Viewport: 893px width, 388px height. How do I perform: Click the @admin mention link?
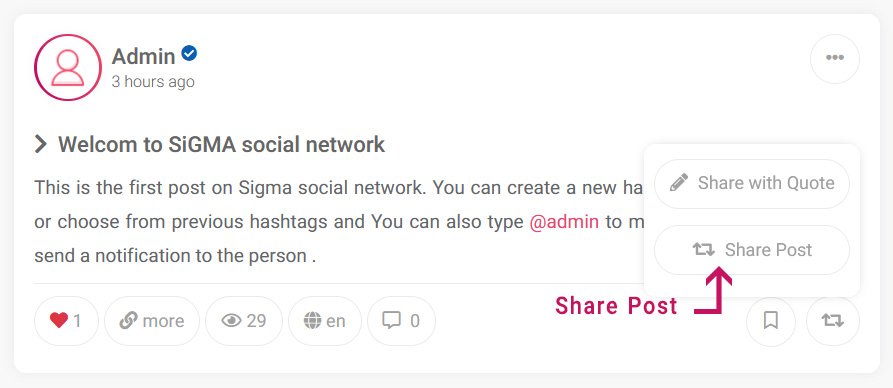[x=564, y=222]
